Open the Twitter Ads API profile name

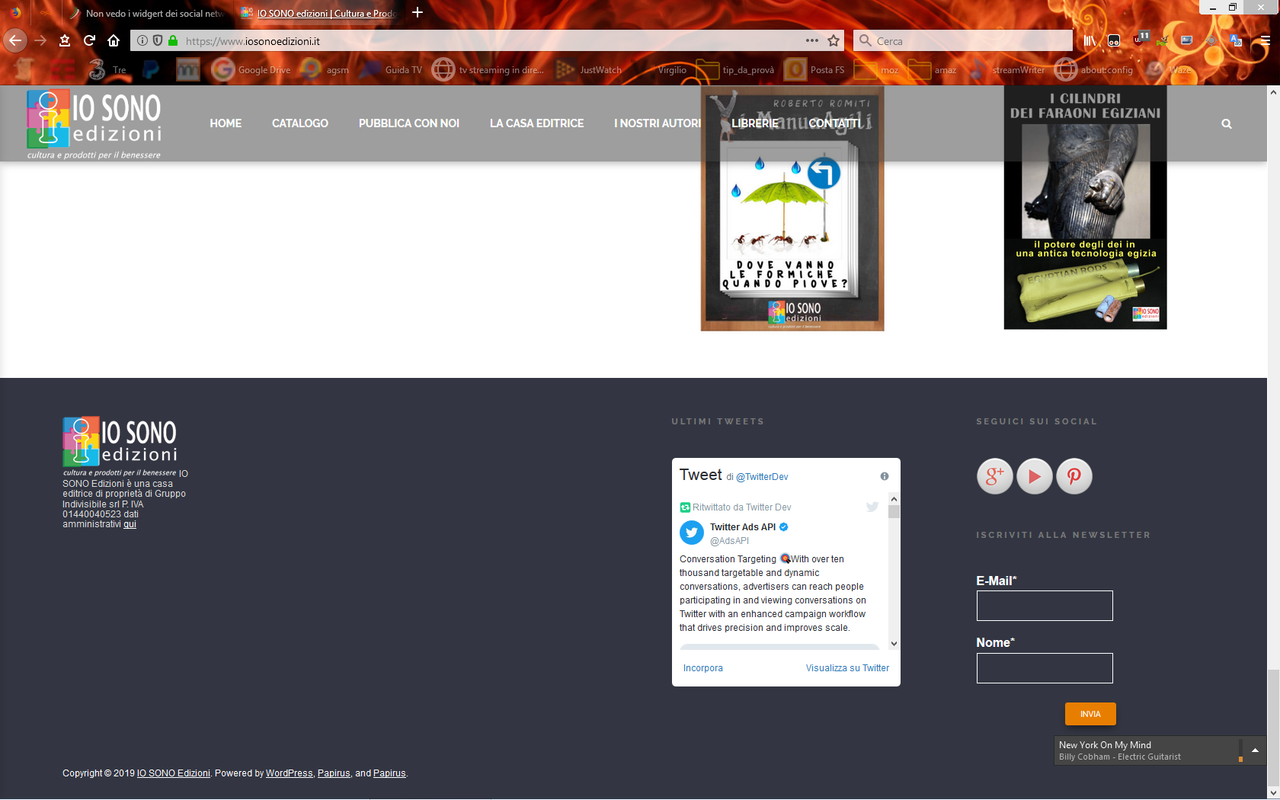(x=743, y=527)
